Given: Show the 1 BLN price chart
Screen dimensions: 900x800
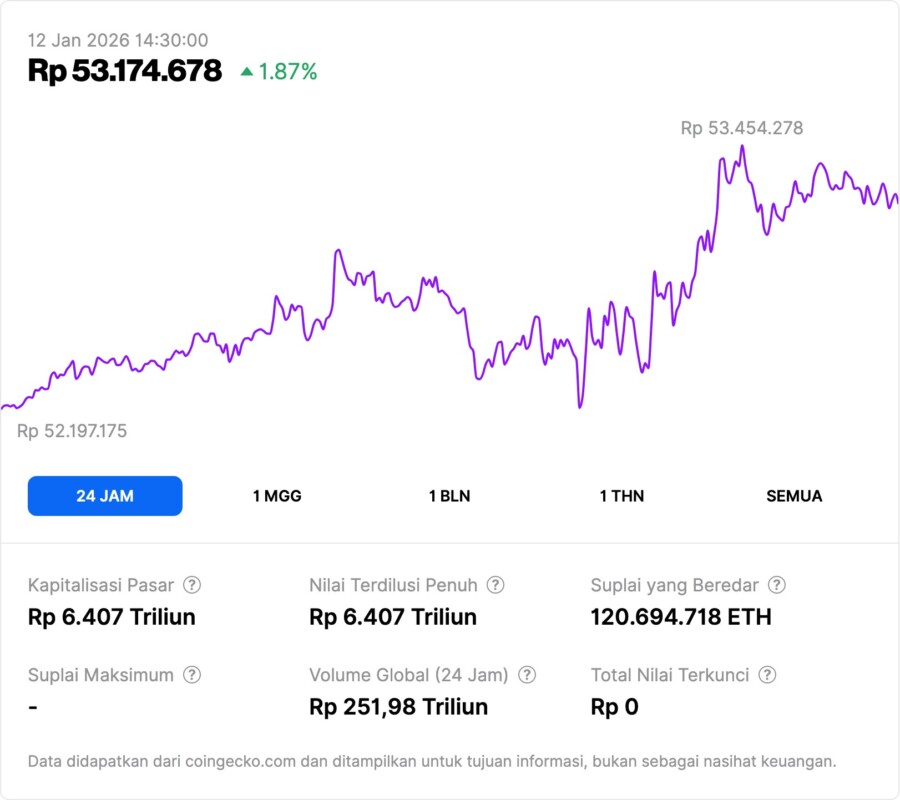Looking at the screenshot, I should [449, 496].
